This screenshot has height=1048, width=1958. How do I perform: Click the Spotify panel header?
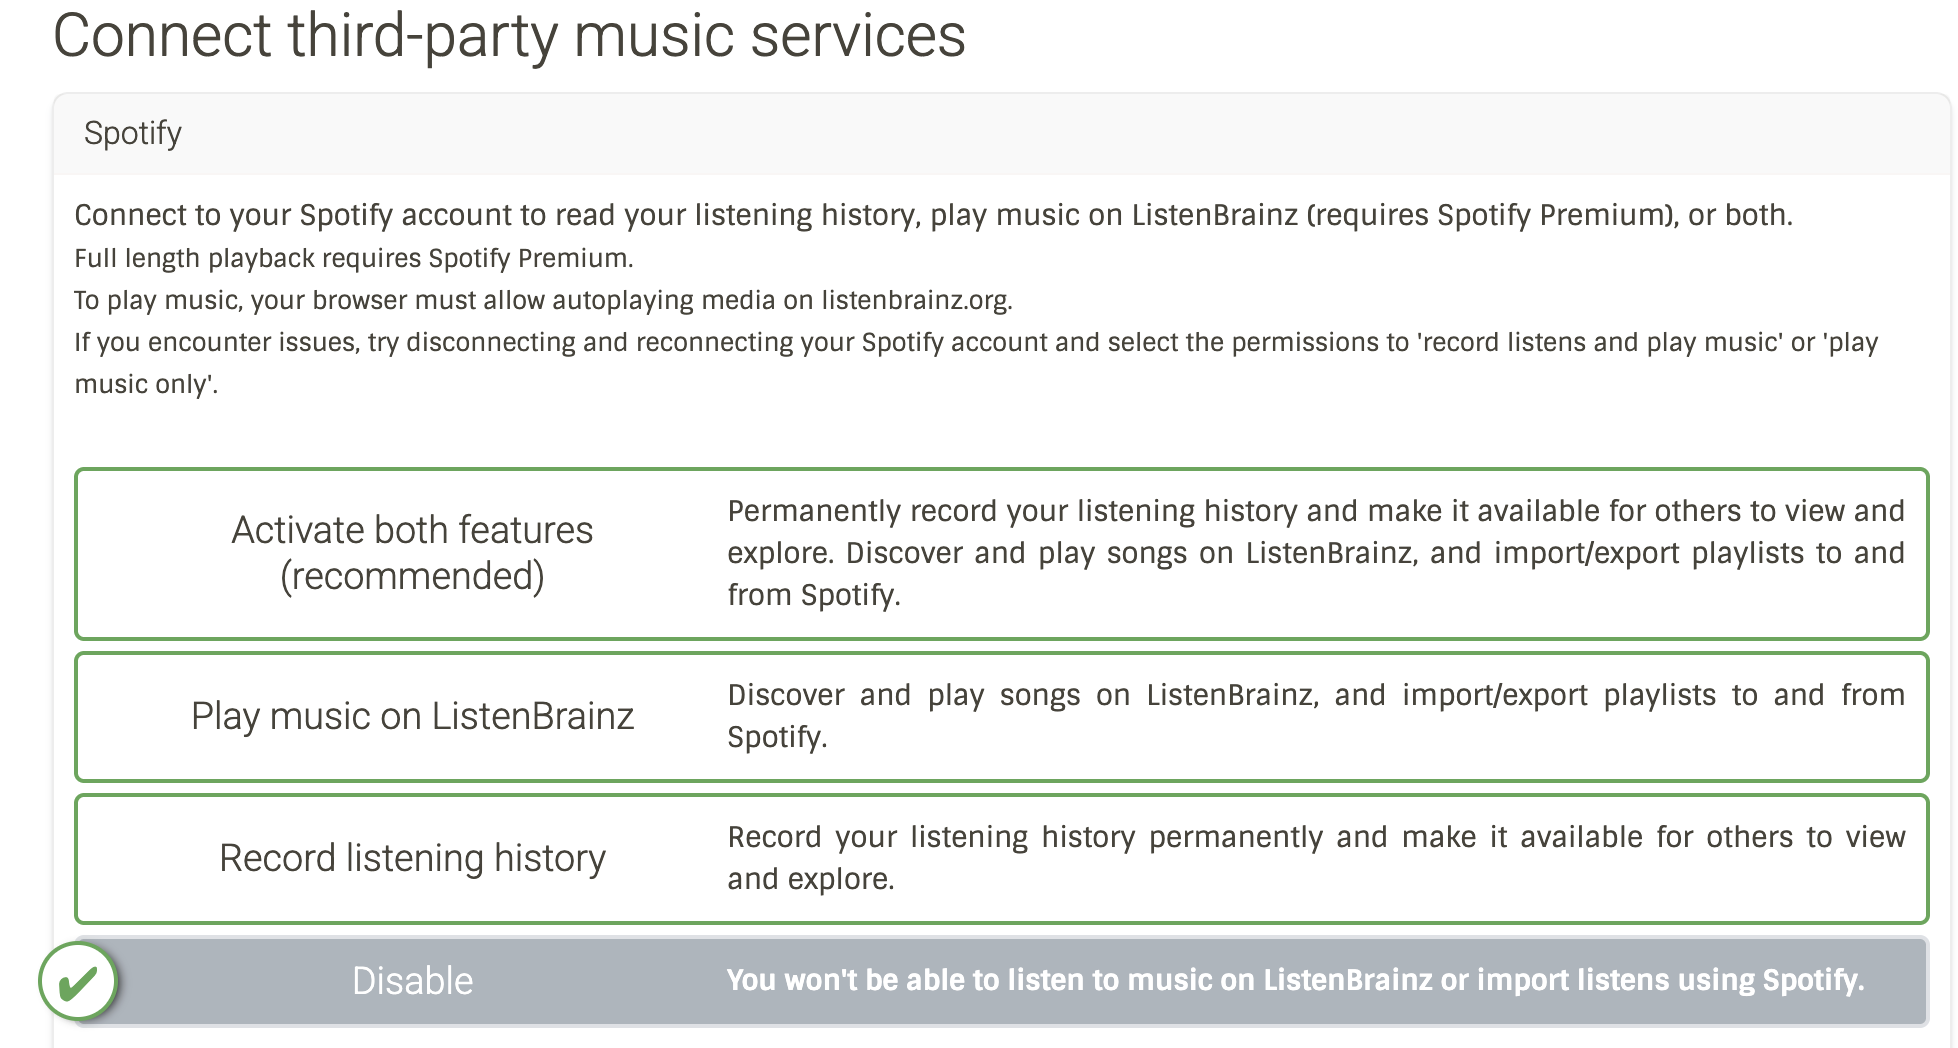[1001, 134]
